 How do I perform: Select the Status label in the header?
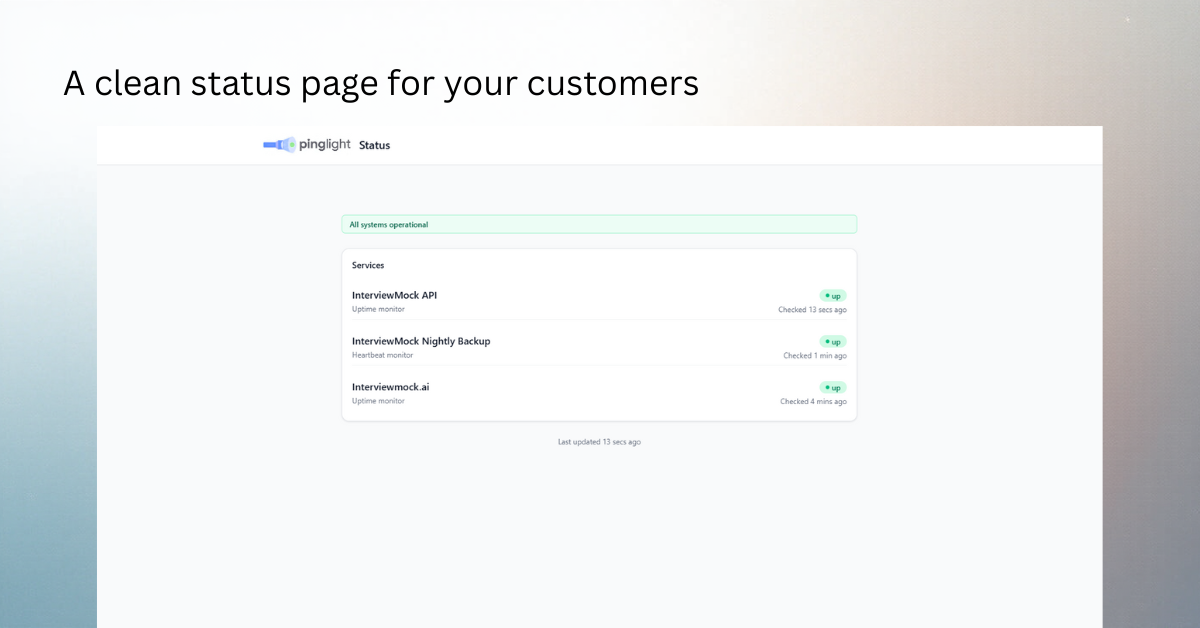tap(374, 145)
